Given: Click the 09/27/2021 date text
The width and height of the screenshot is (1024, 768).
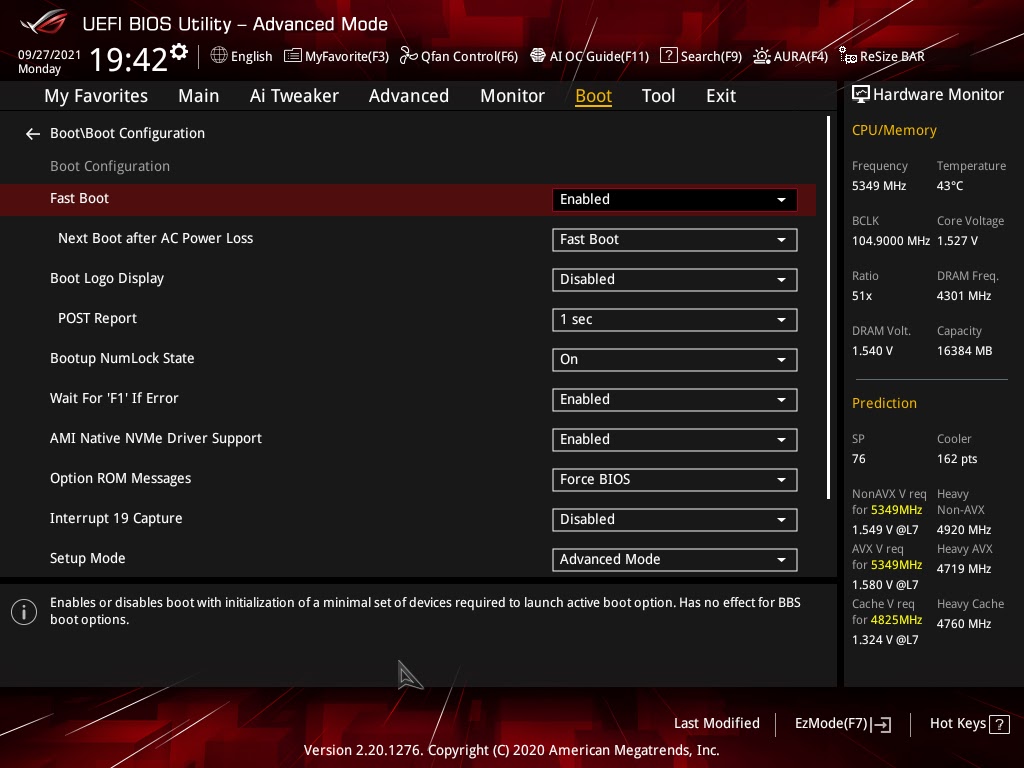Looking at the screenshot, I should 49,54.
